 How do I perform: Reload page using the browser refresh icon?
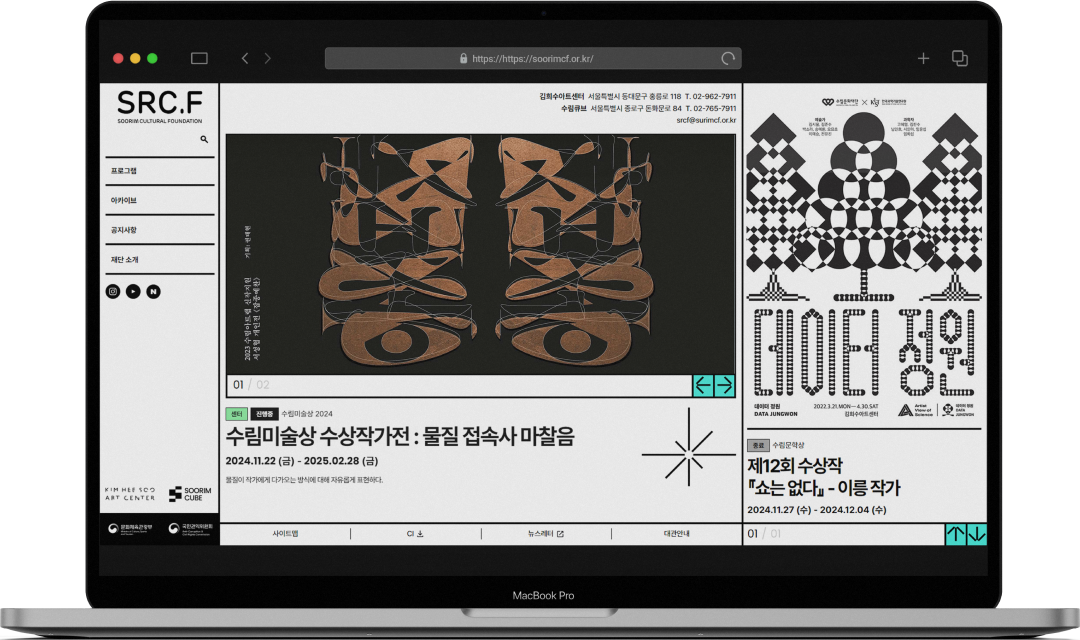(727, 58)
